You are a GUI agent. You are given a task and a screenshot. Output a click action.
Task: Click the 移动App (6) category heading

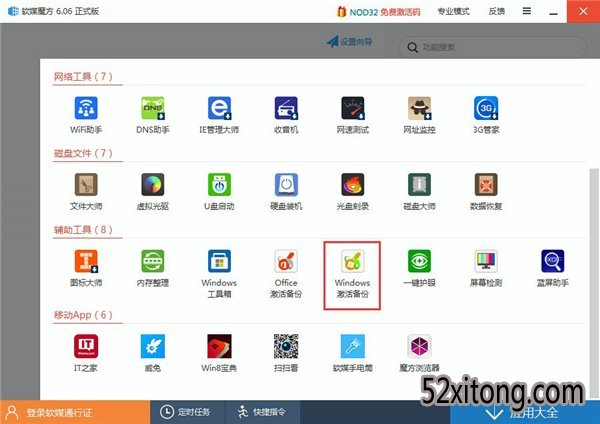tap(83, 315)
